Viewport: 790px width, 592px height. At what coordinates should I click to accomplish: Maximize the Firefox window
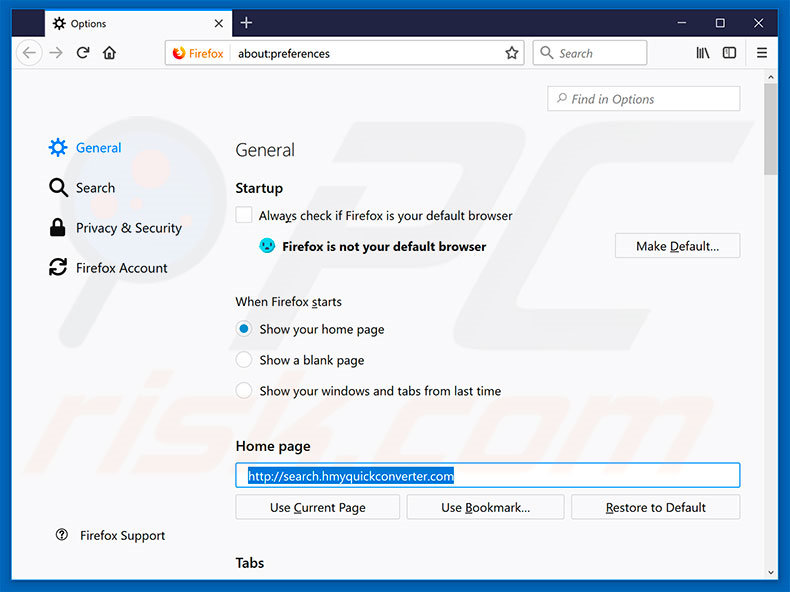point(720,23)
